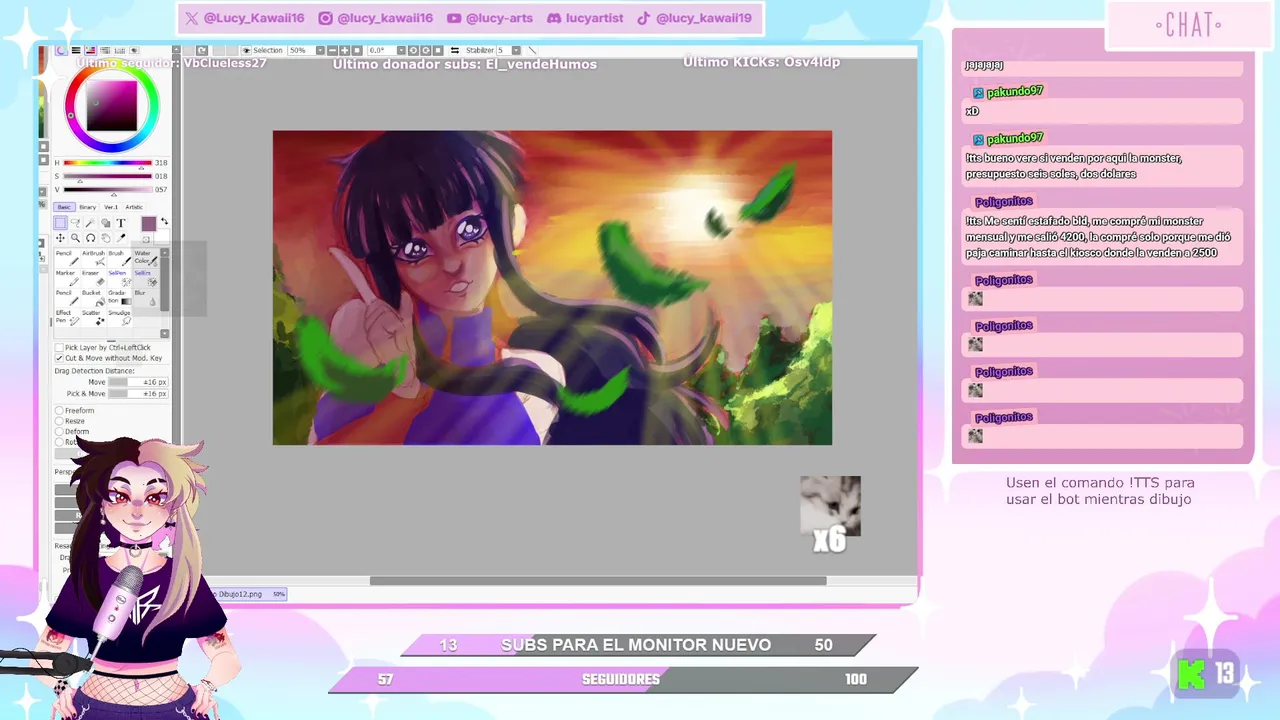
Task: Toggle the show Selection eye checkbox
Action: [x=246, y=50]
